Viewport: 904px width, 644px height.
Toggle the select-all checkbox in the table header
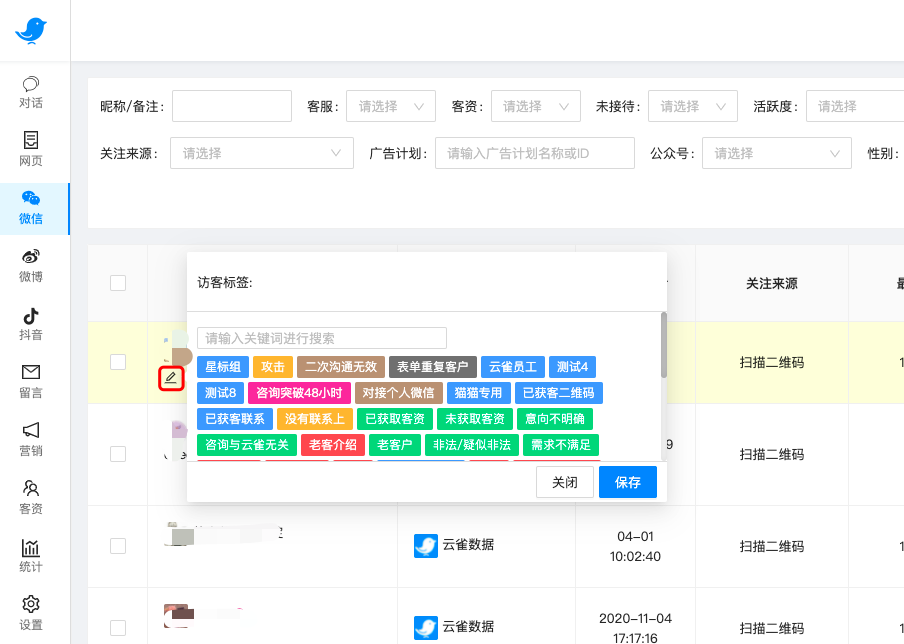(118, 282)
